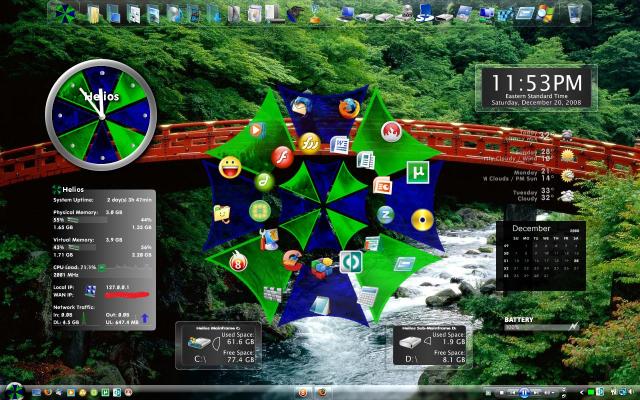
Task: Open the yellow folder in top dock
Action: (x=93, y=14)
